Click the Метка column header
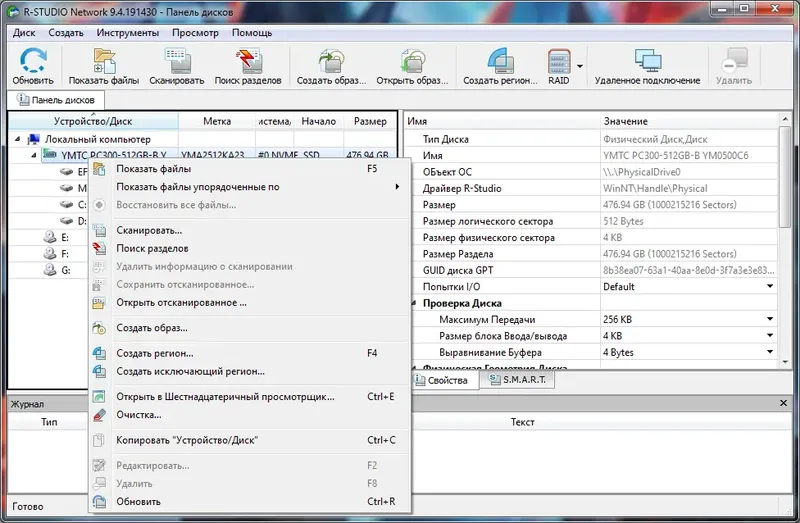The width and height of the screenshot is (800, 523). pos(217,121)
